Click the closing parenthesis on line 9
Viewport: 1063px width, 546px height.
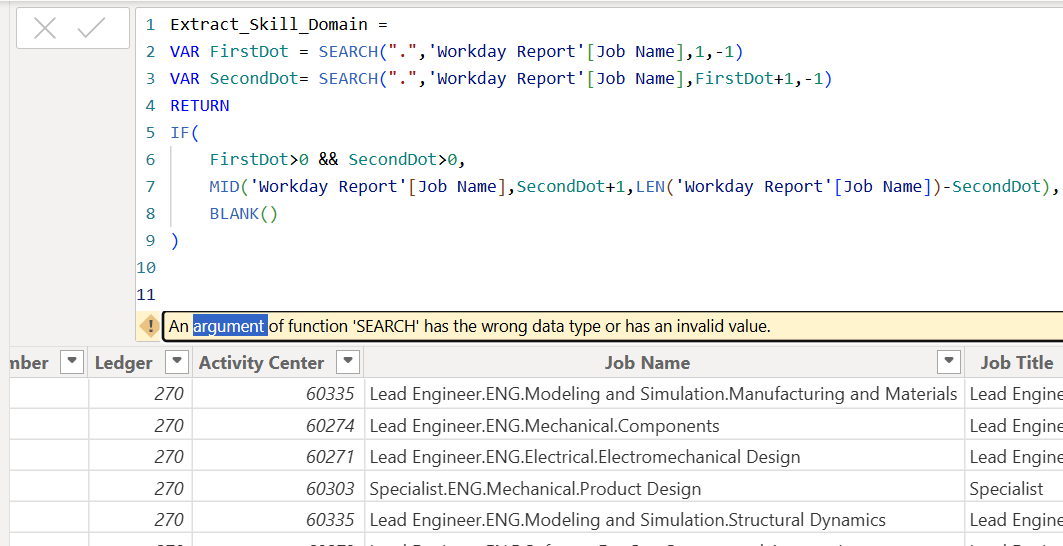coord(175,241)
